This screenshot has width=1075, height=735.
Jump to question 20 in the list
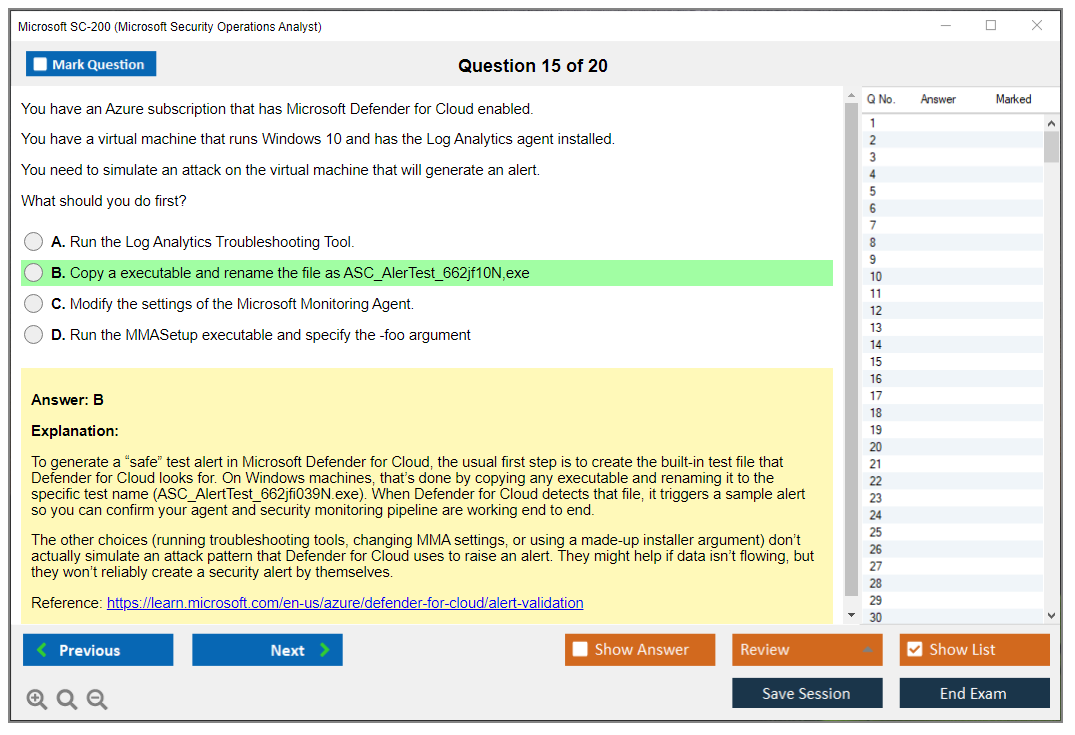(875, 447)
